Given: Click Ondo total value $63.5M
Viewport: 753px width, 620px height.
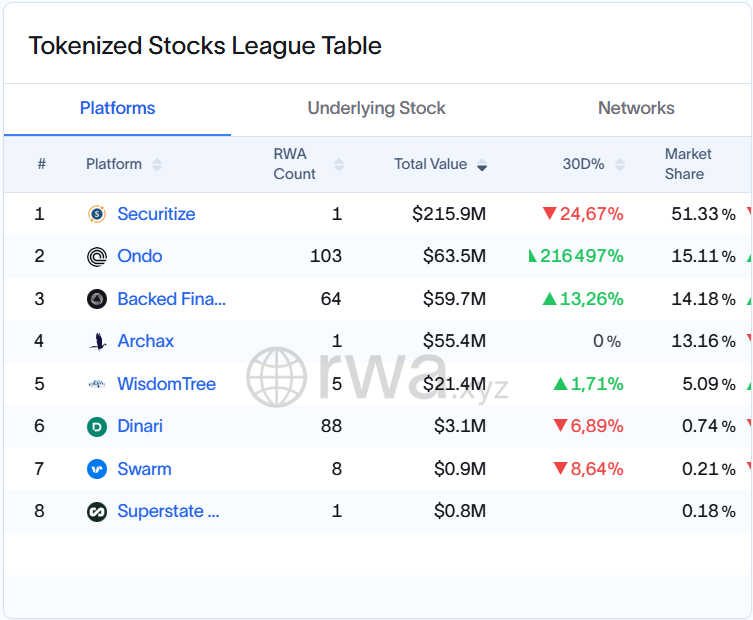Looking at the screenshot, I should pos(454,256).
